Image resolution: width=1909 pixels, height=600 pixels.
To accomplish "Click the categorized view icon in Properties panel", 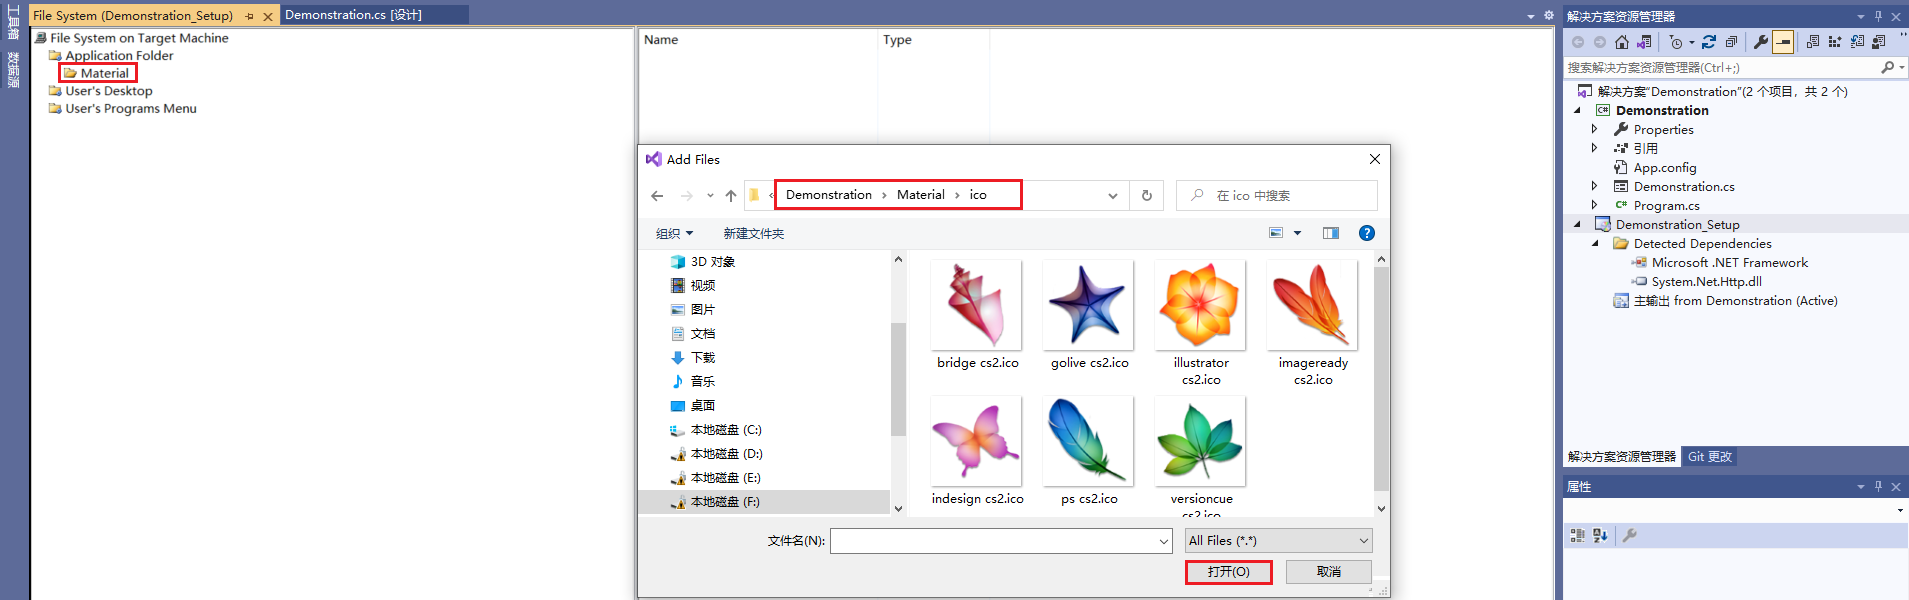I will click(x=1577, y=536).
